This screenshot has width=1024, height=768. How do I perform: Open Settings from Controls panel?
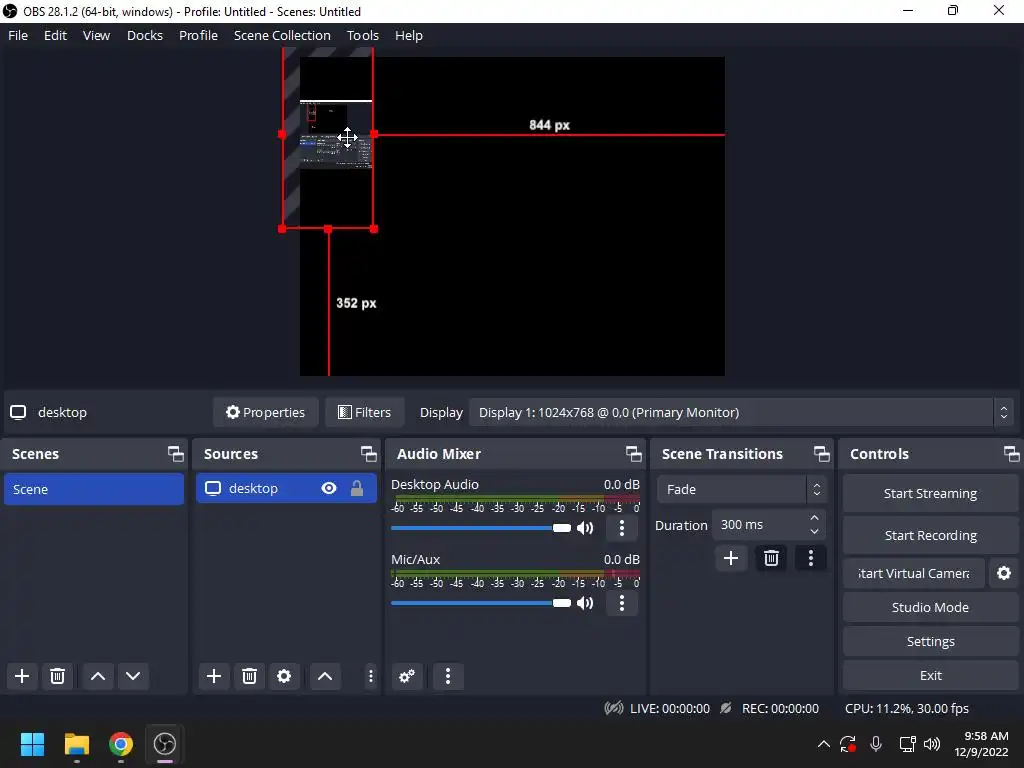(x=930, y=641)
